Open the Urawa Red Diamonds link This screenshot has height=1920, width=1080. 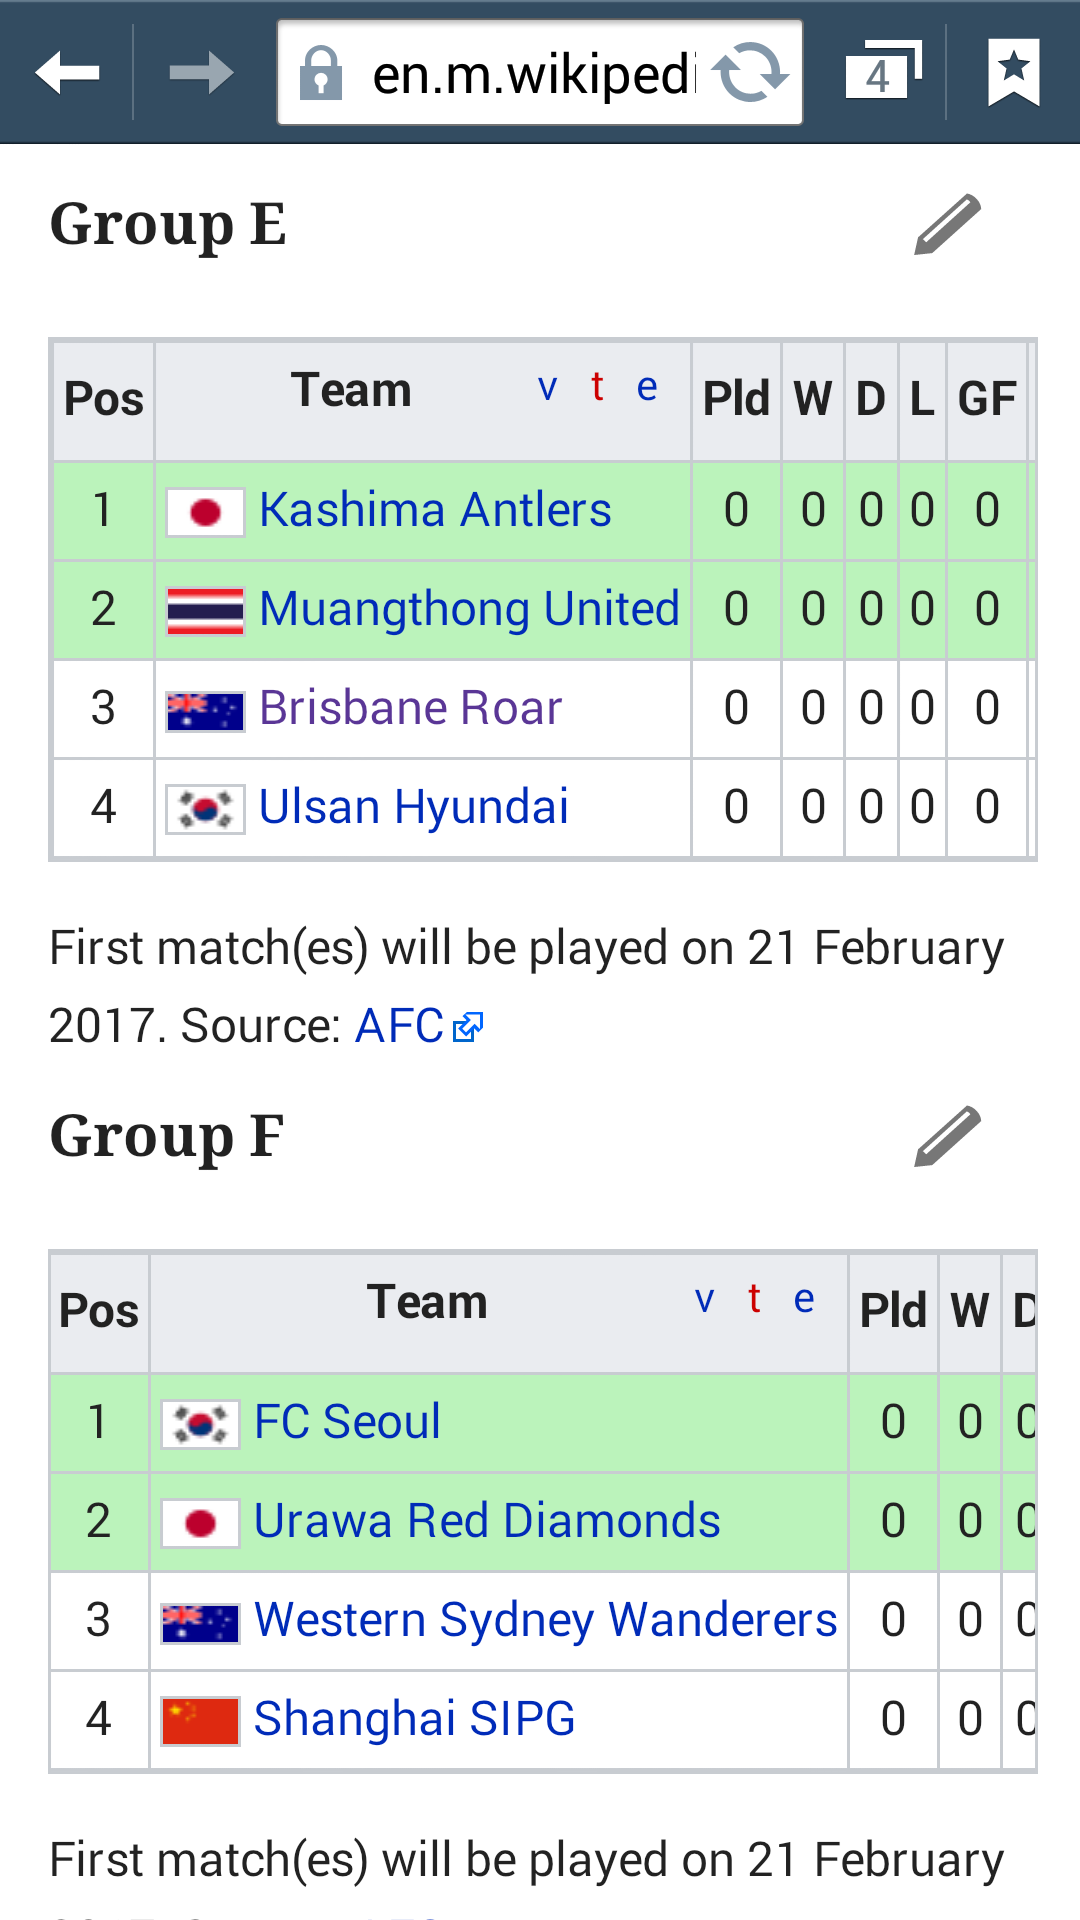coord(487,1521)
